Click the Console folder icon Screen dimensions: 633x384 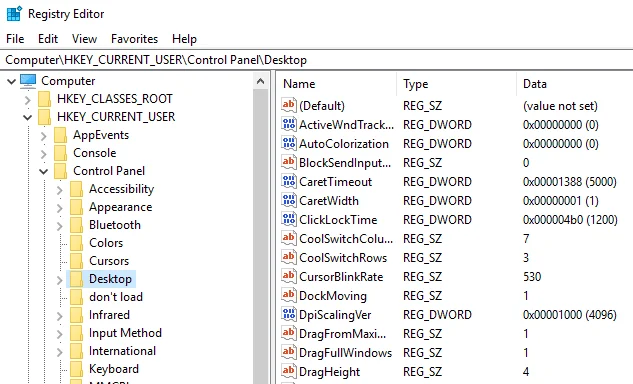pyautogui.click(x=61, y=153)
